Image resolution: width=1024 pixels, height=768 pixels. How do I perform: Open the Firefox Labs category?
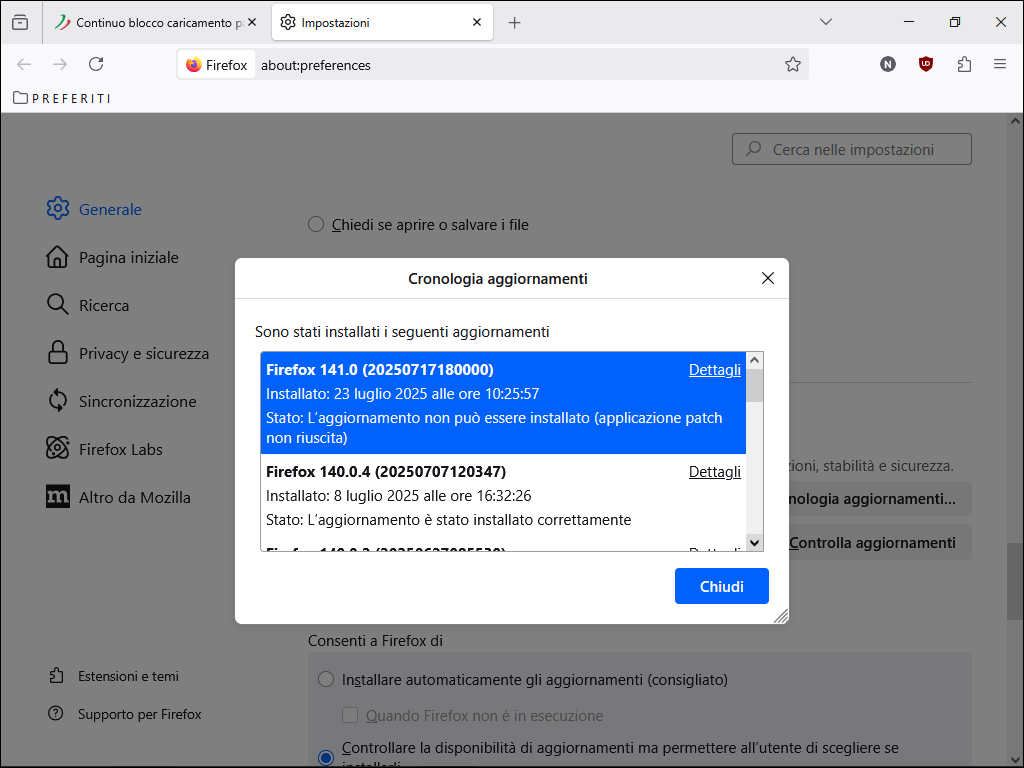pos(104,449)
